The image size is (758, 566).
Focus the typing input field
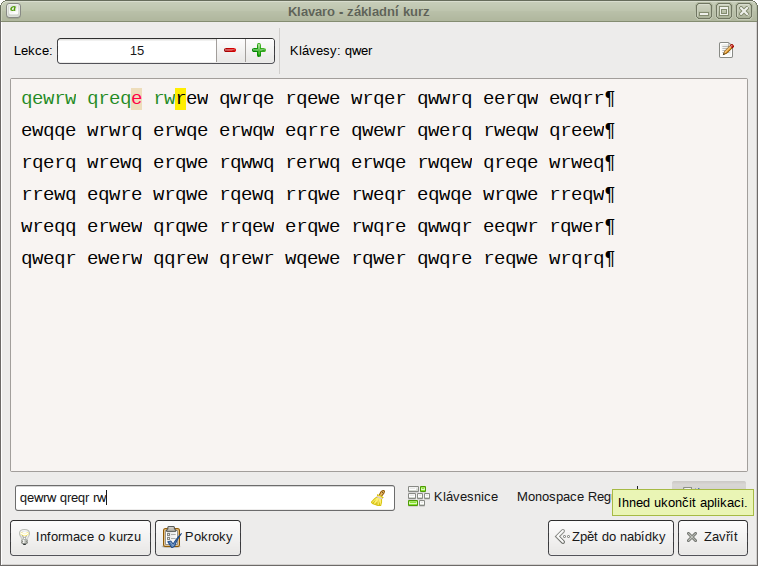click(204, 498)
